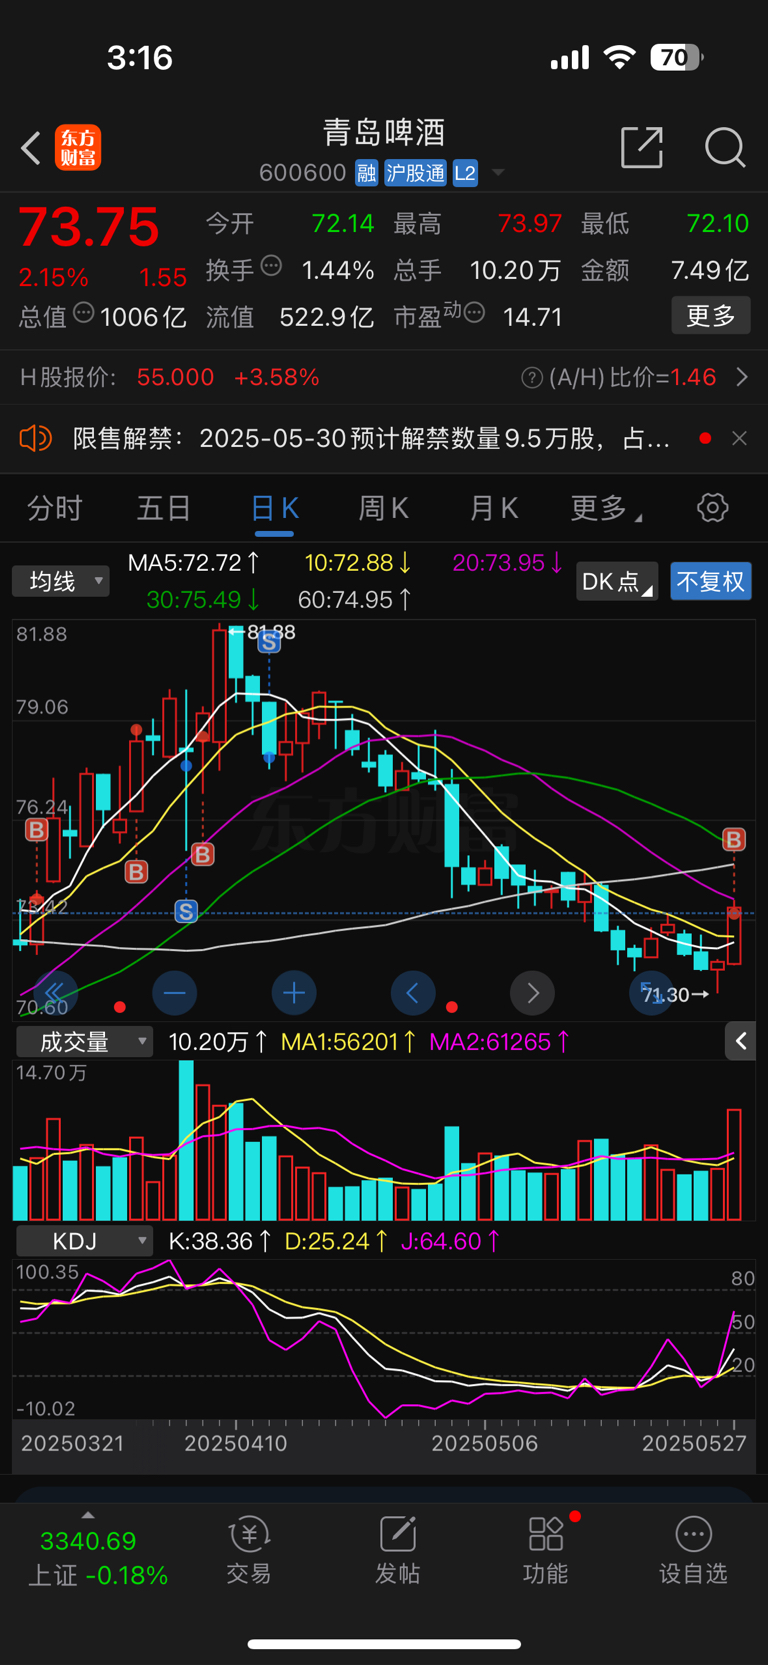Open the search magnifier icon
This screenshot has width=769, height=1665.
[725, 148]
